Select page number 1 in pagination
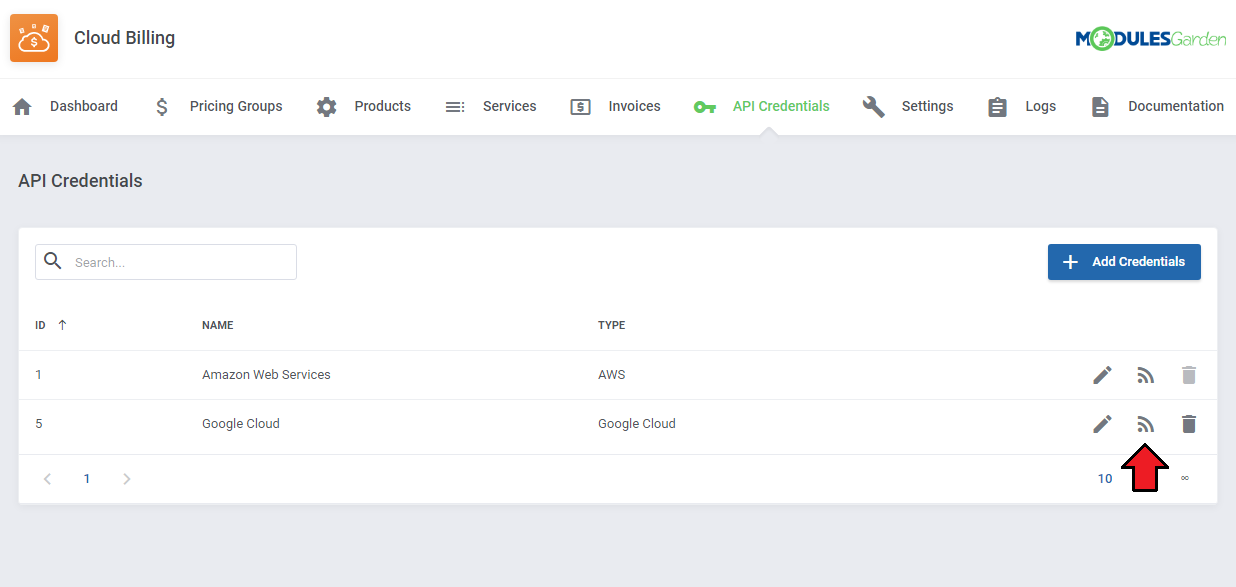 [87, 479]
